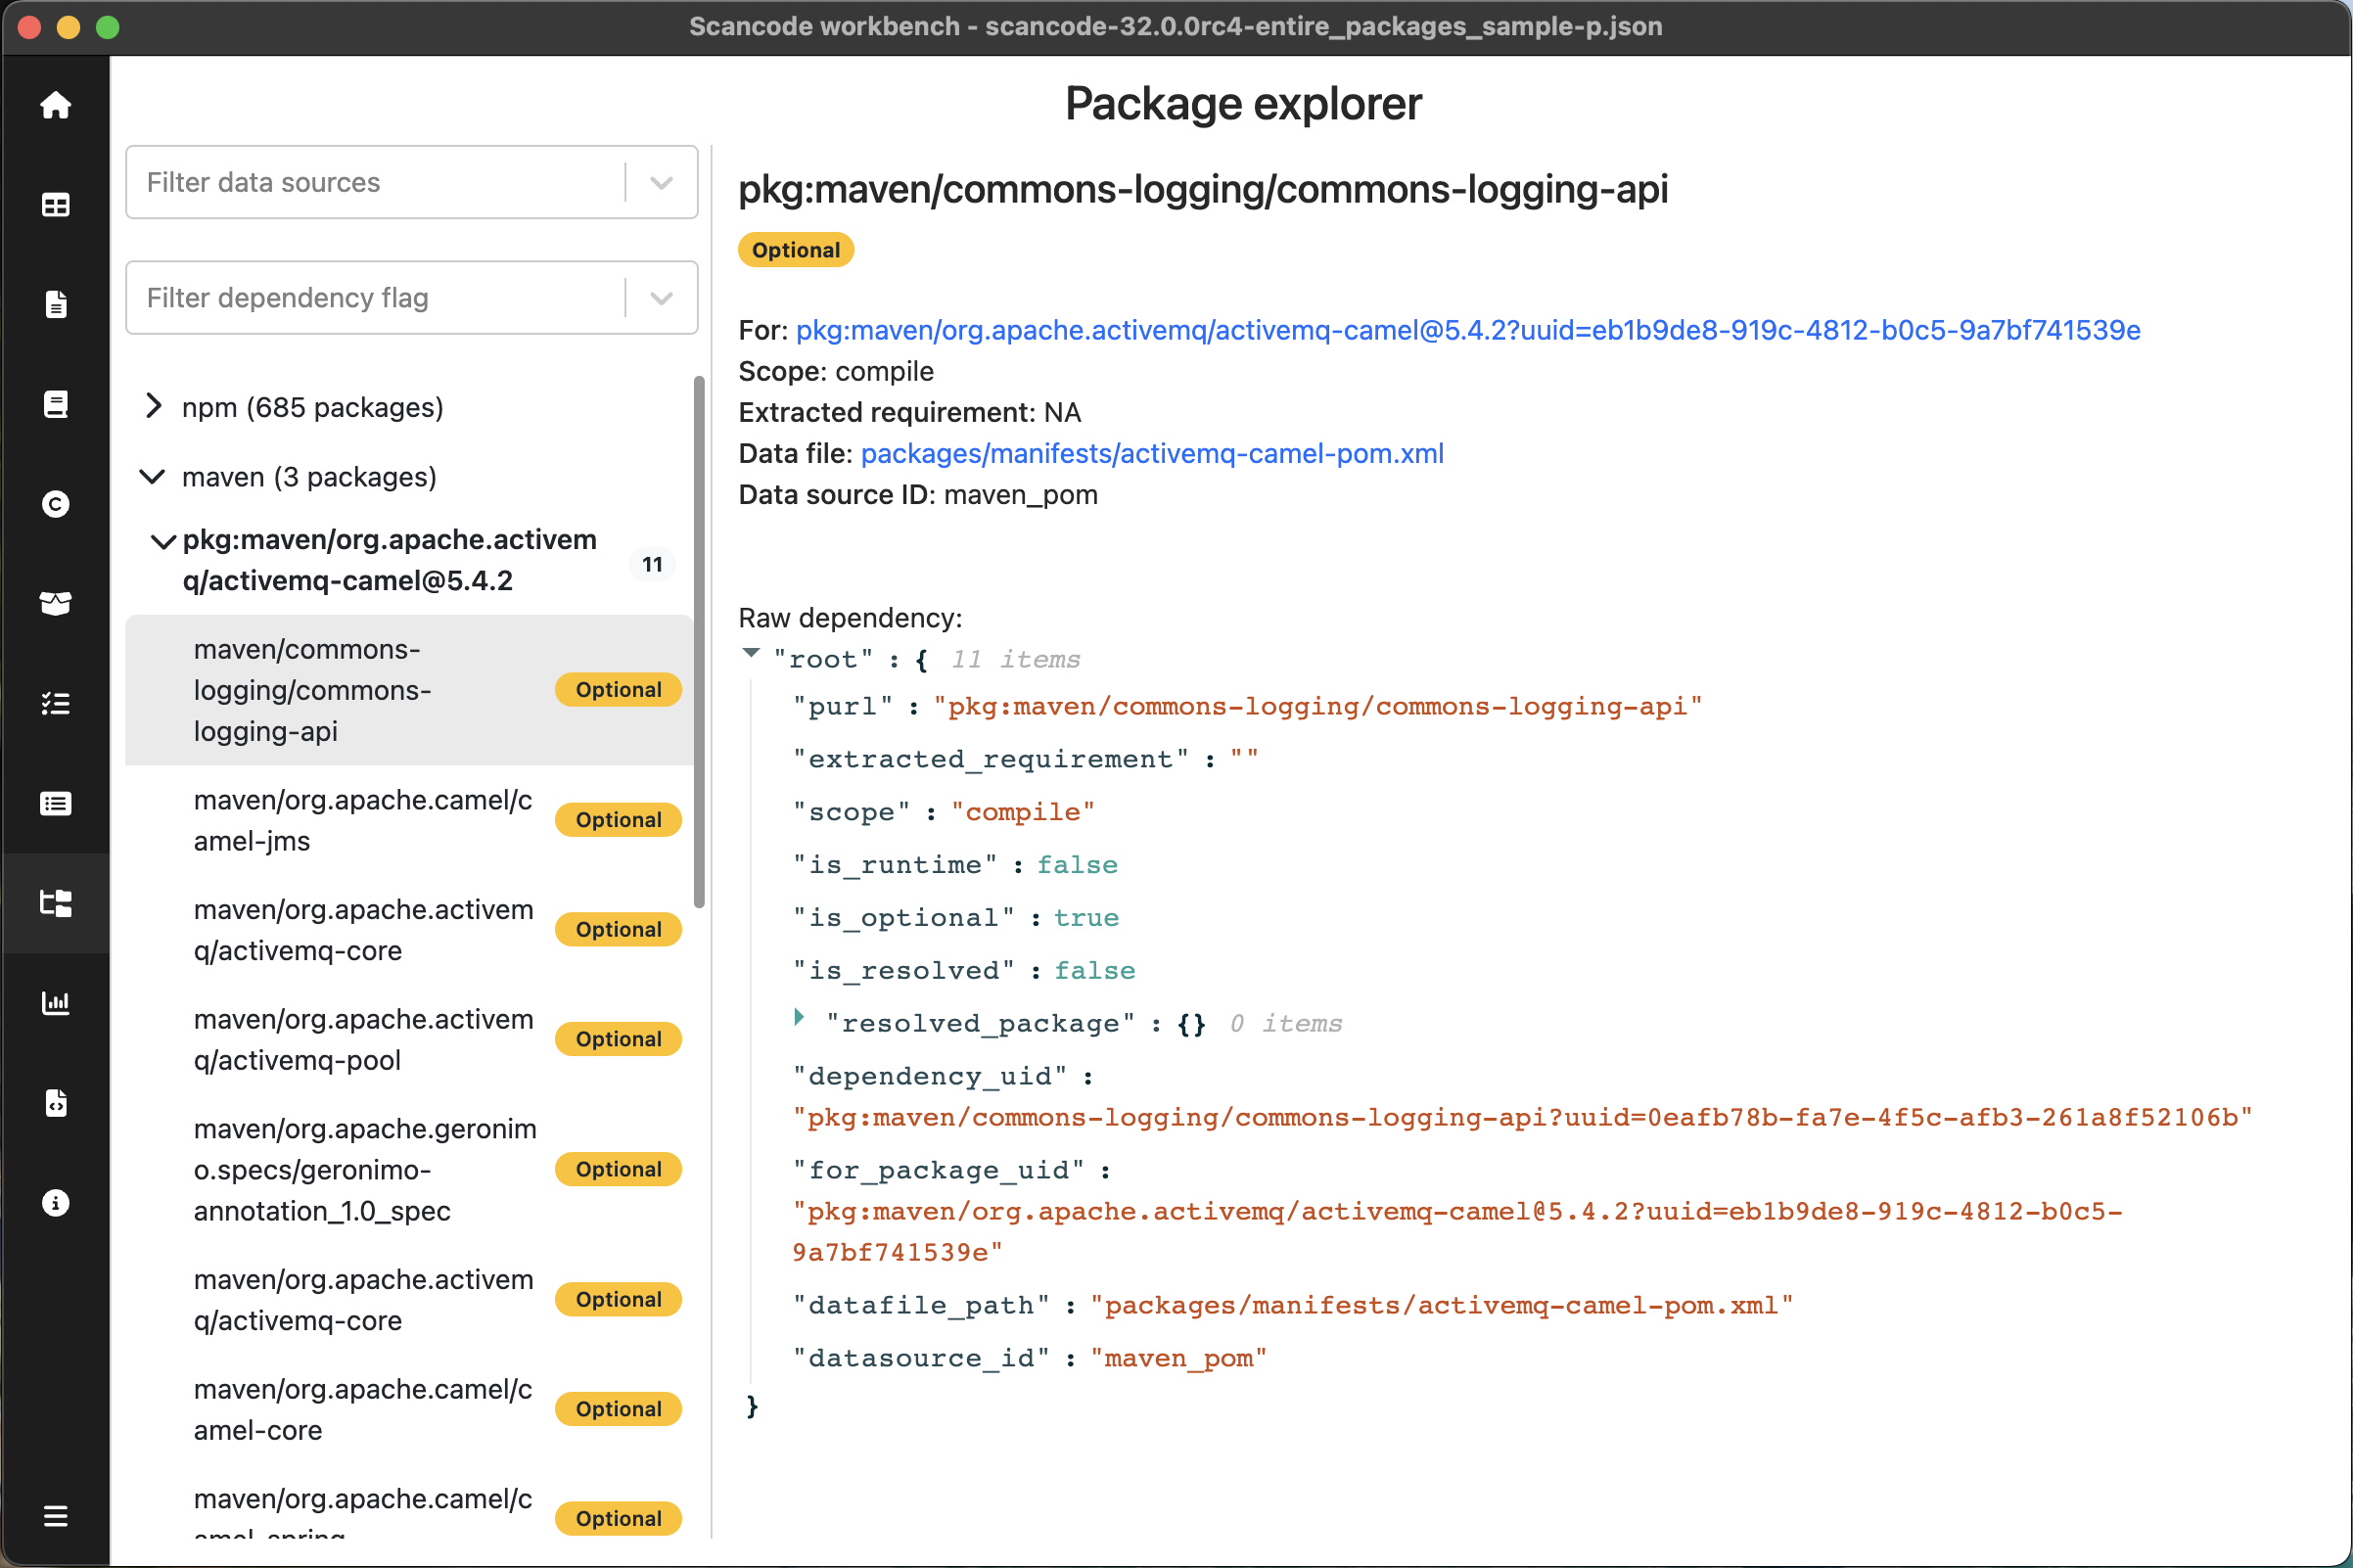Toggle the hamburger sidebar menu
This screenshot has width=2353, height=1568.
56,1516
